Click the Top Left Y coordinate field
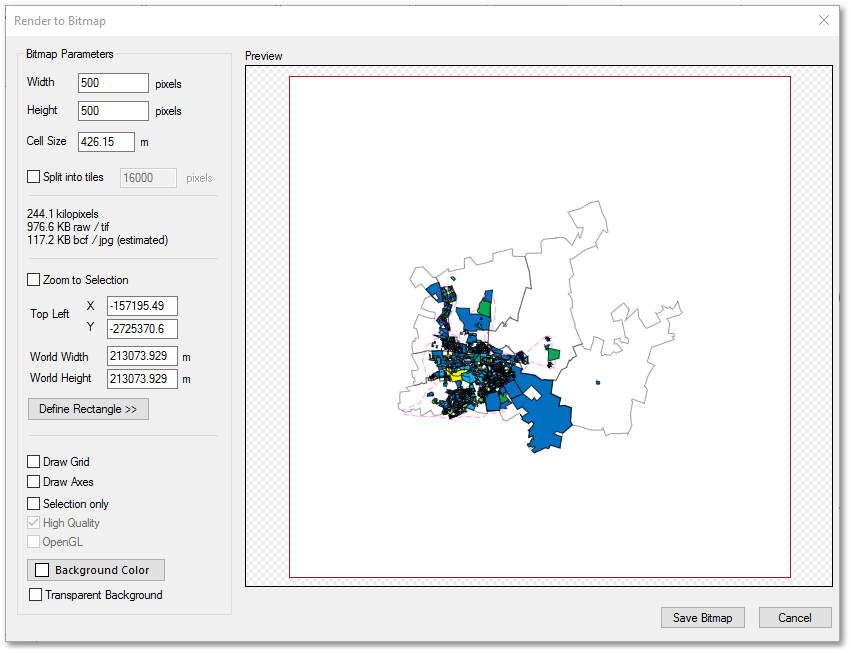Screen dimensions: 851x653 tap(142, 329)
